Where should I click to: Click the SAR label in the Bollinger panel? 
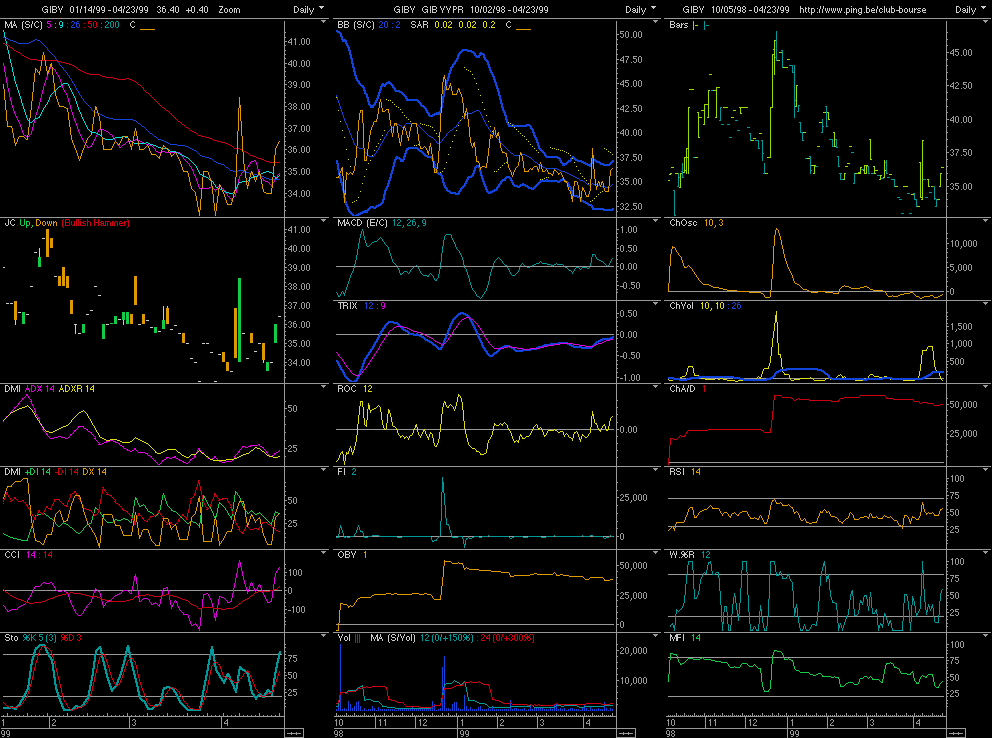tap(419, 25)
